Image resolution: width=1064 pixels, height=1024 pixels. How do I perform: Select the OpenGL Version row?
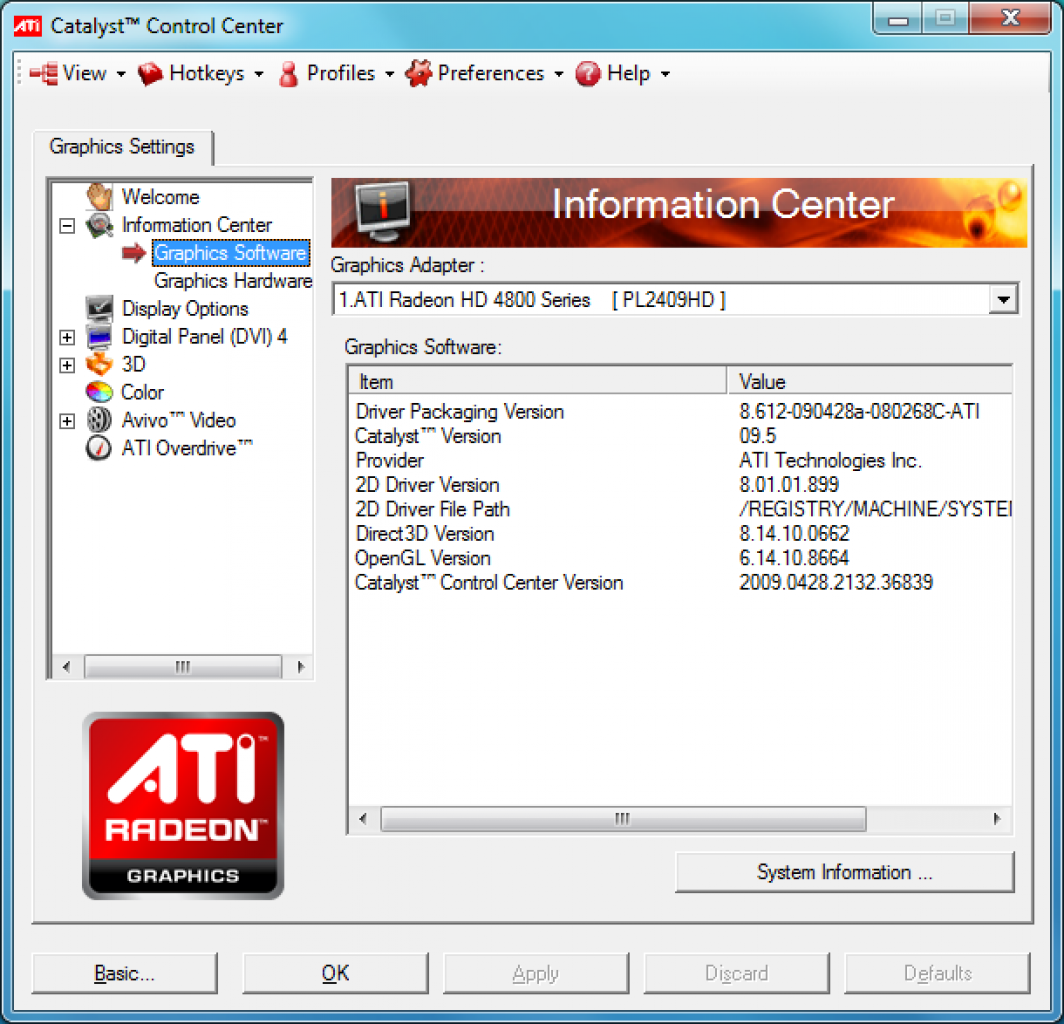(x=681, y=558)
